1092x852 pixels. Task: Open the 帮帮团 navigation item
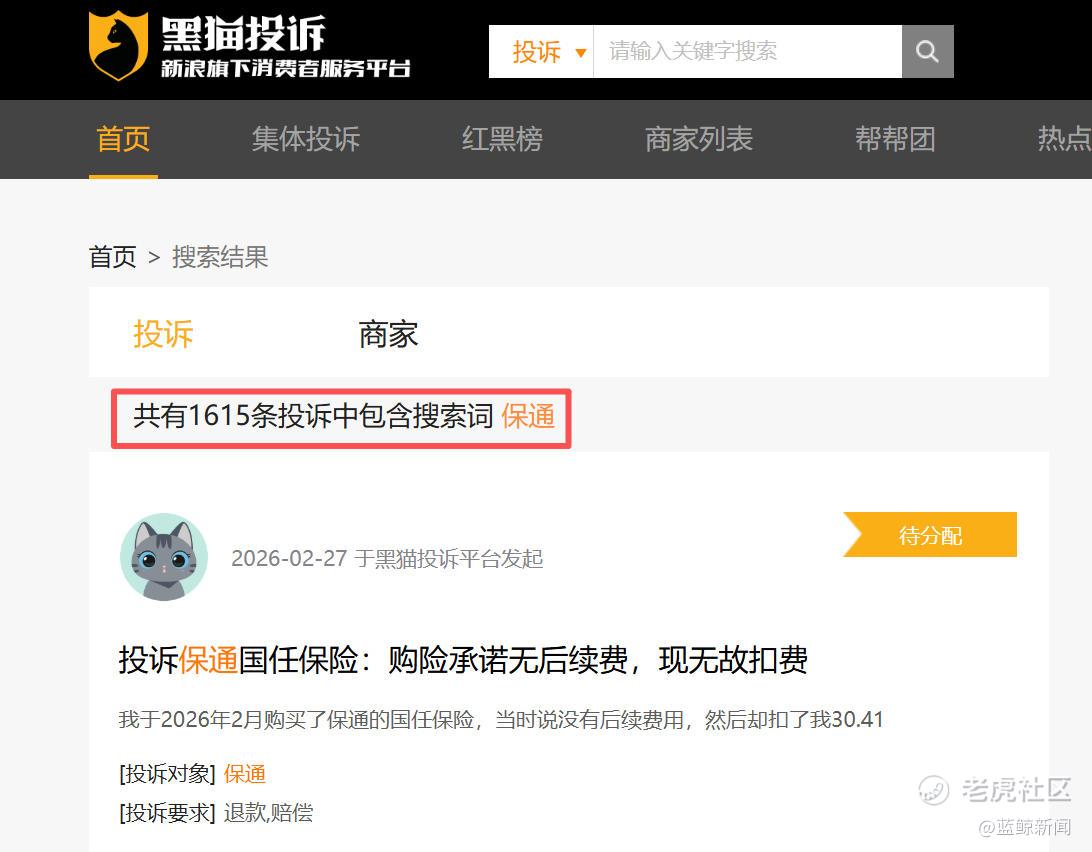click(895, 139)
